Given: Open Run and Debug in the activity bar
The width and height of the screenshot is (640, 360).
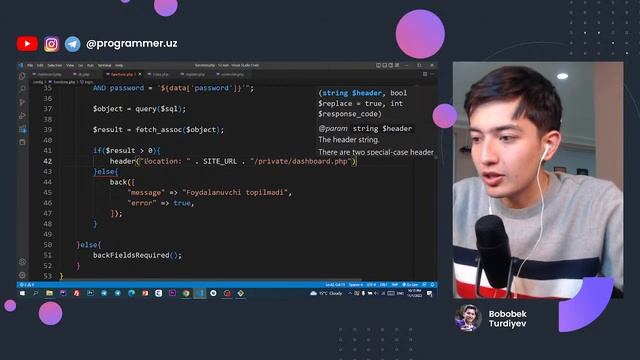Looking at the screenshot, I should click(x=22, y=116).
